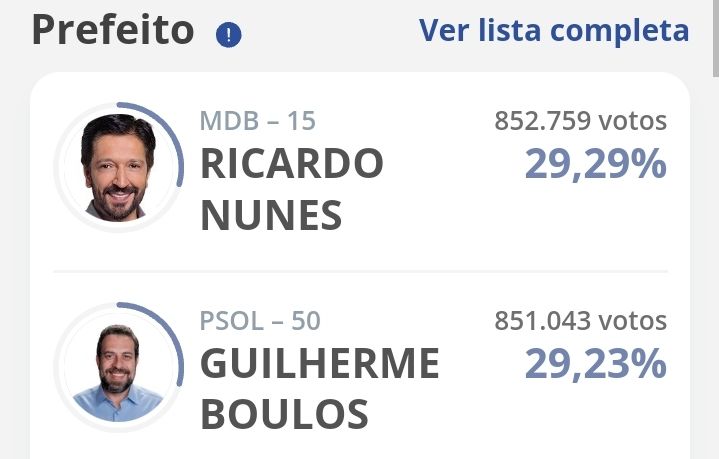Click the 852.759 votos count
719x459 pixels.
point(580,121)
